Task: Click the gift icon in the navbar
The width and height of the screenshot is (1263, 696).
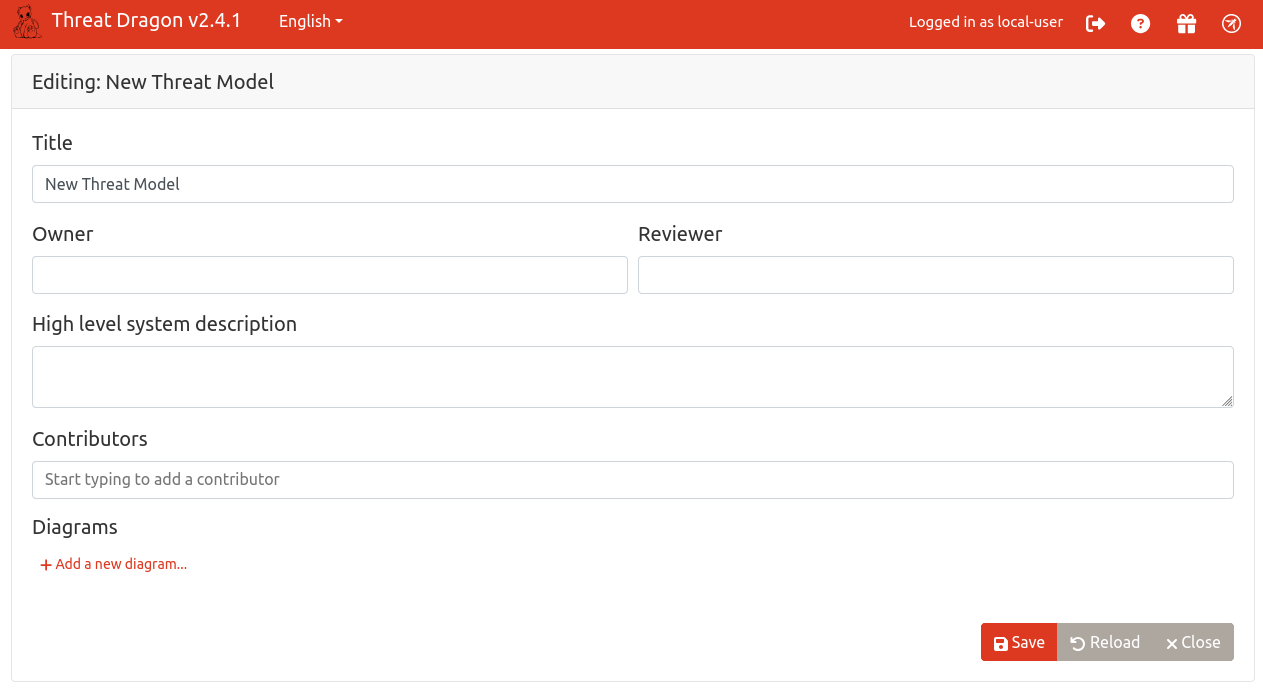Action: pyautogui.click(x=1186, y=23)
